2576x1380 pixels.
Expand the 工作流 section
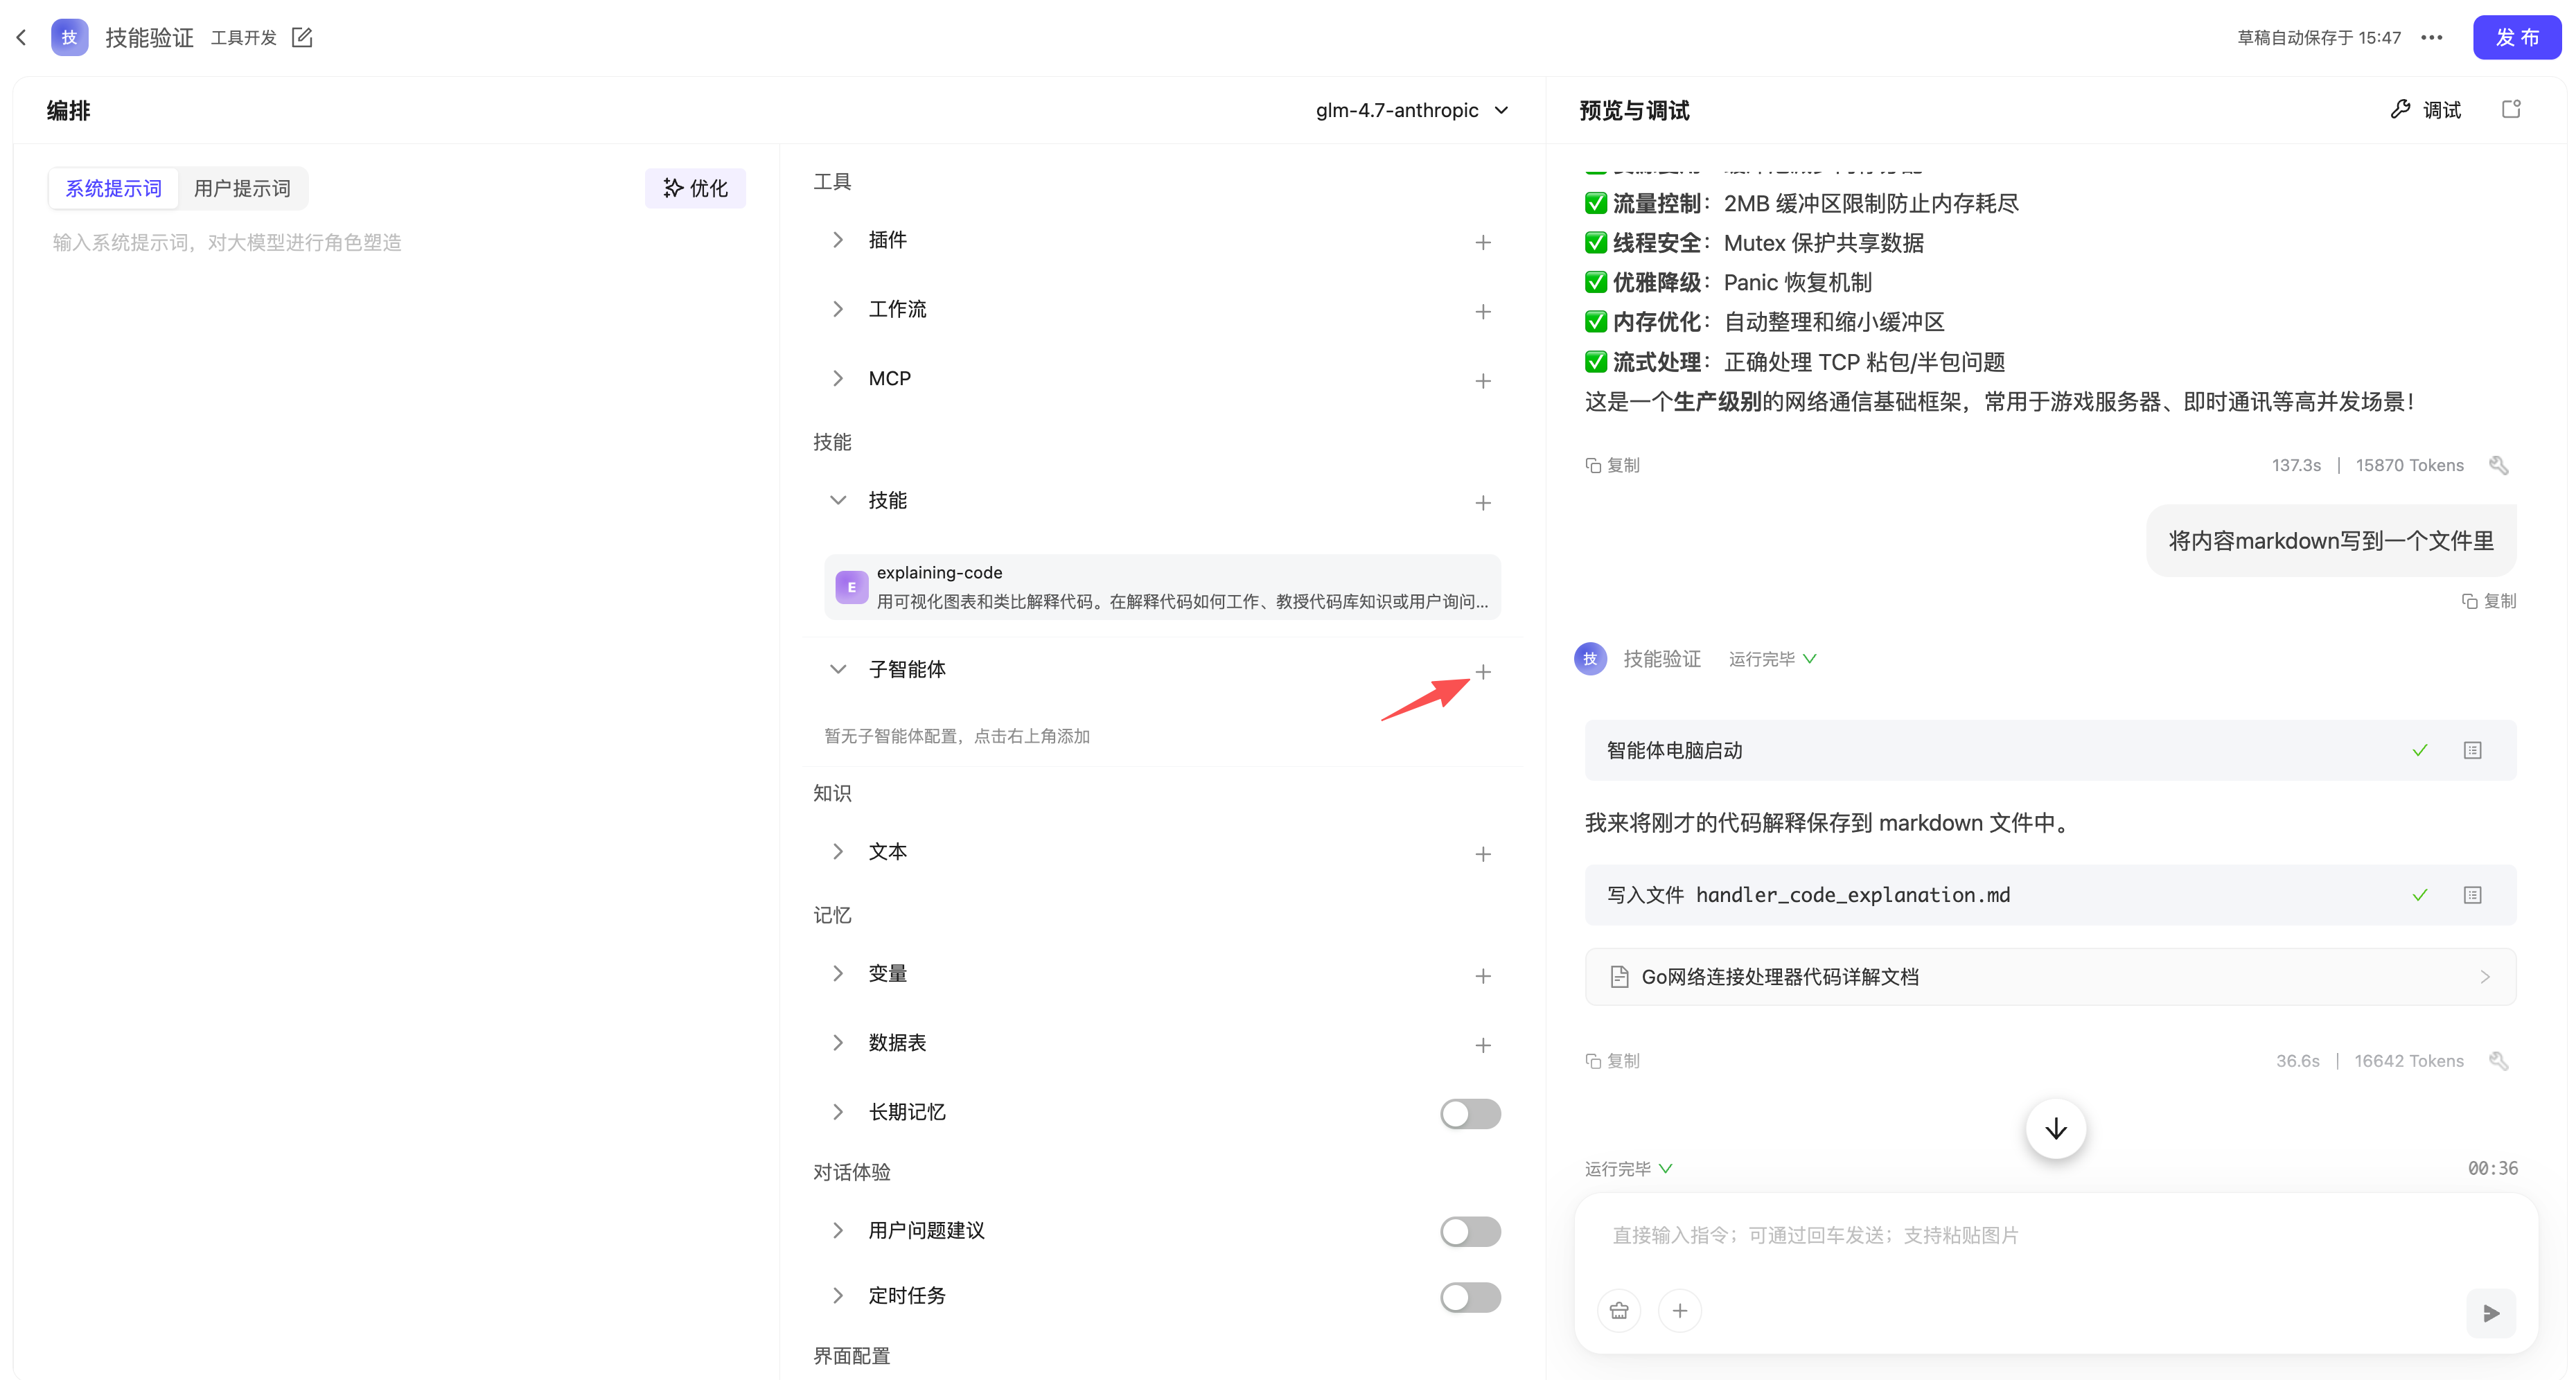(838, 309)
